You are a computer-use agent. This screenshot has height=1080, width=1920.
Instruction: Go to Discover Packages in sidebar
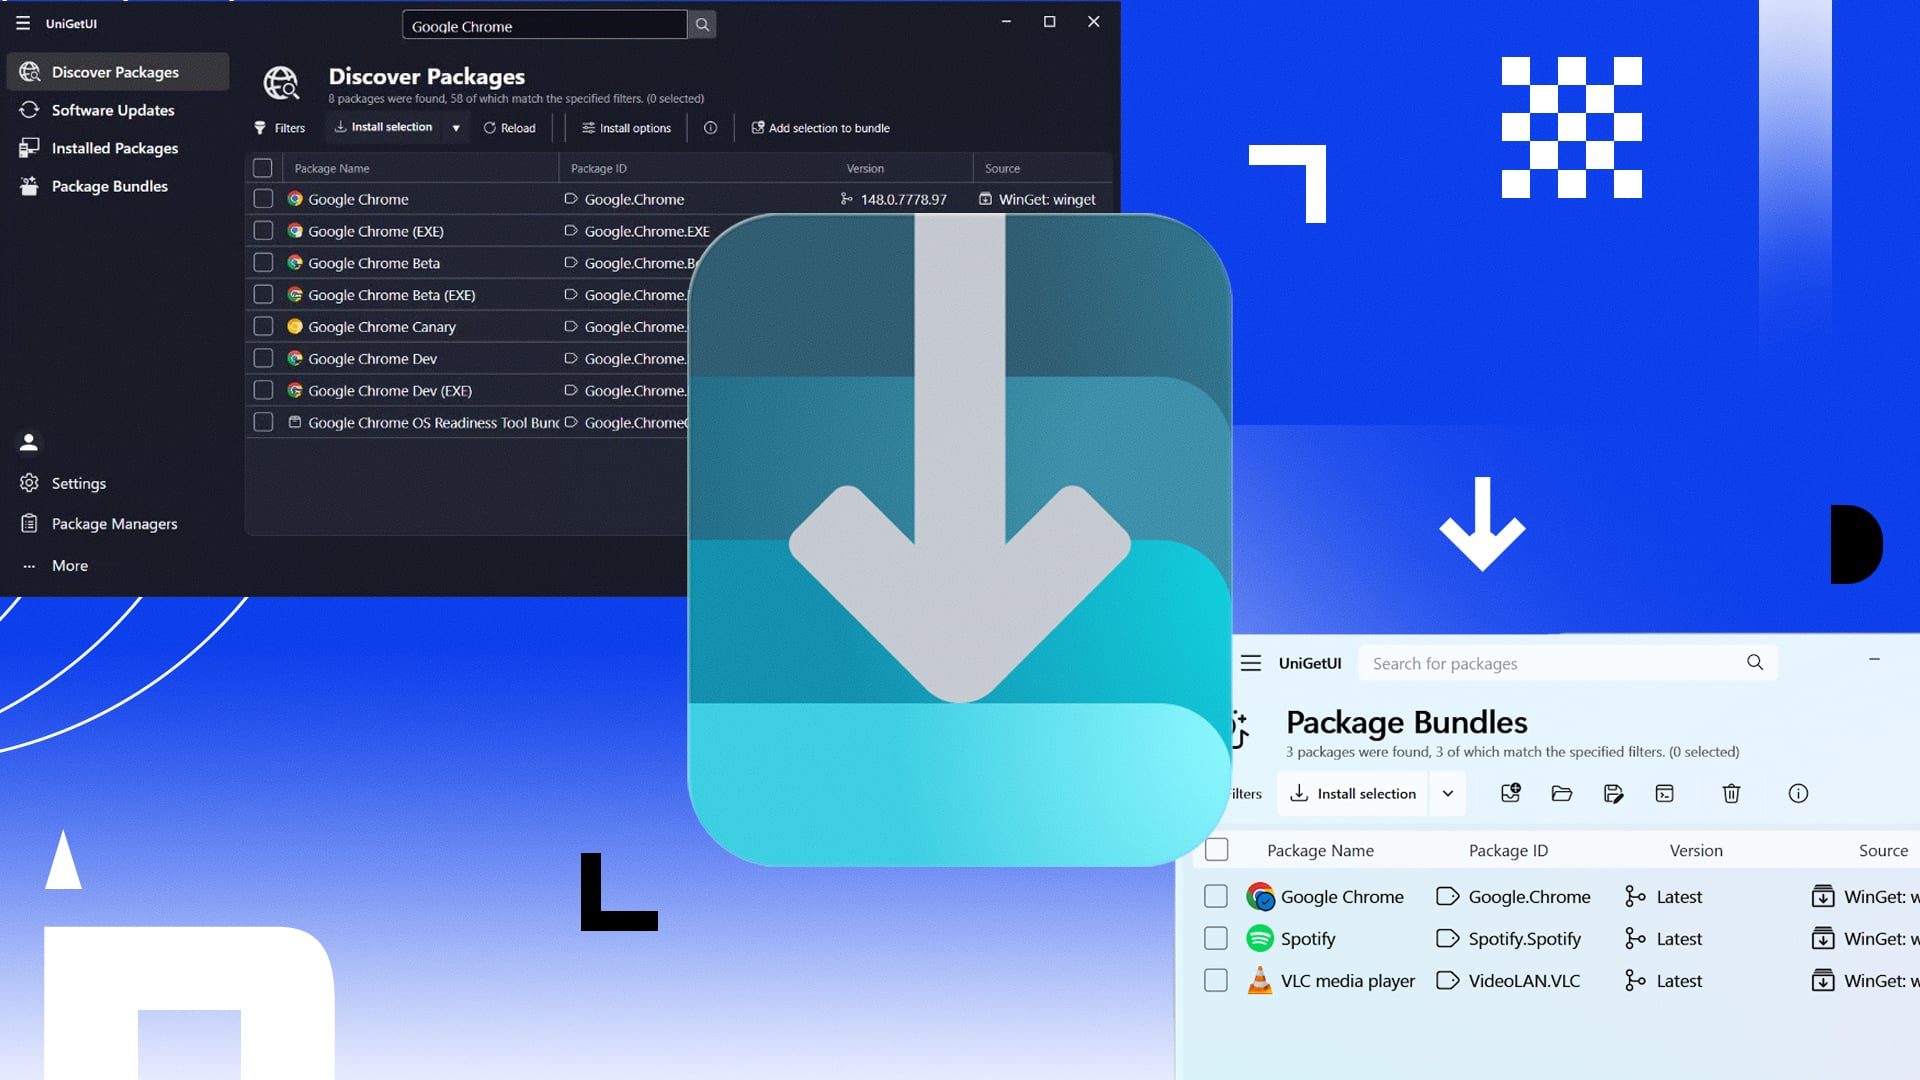tap(117, 72)
